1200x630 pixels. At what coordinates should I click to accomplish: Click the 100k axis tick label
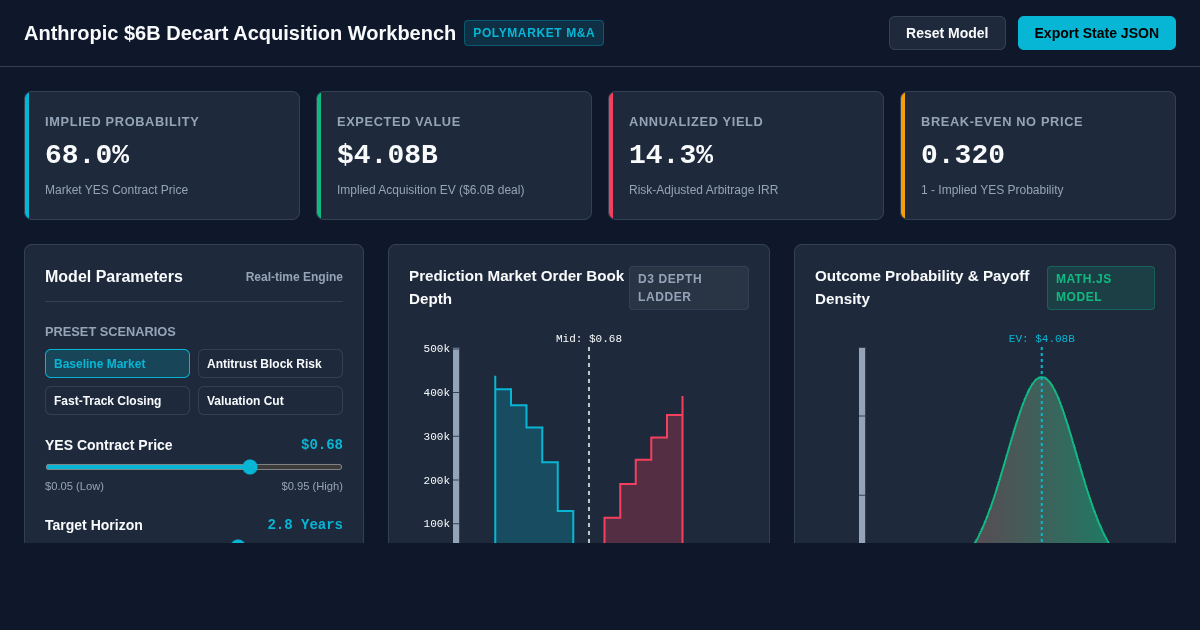(x=437, y=524)
